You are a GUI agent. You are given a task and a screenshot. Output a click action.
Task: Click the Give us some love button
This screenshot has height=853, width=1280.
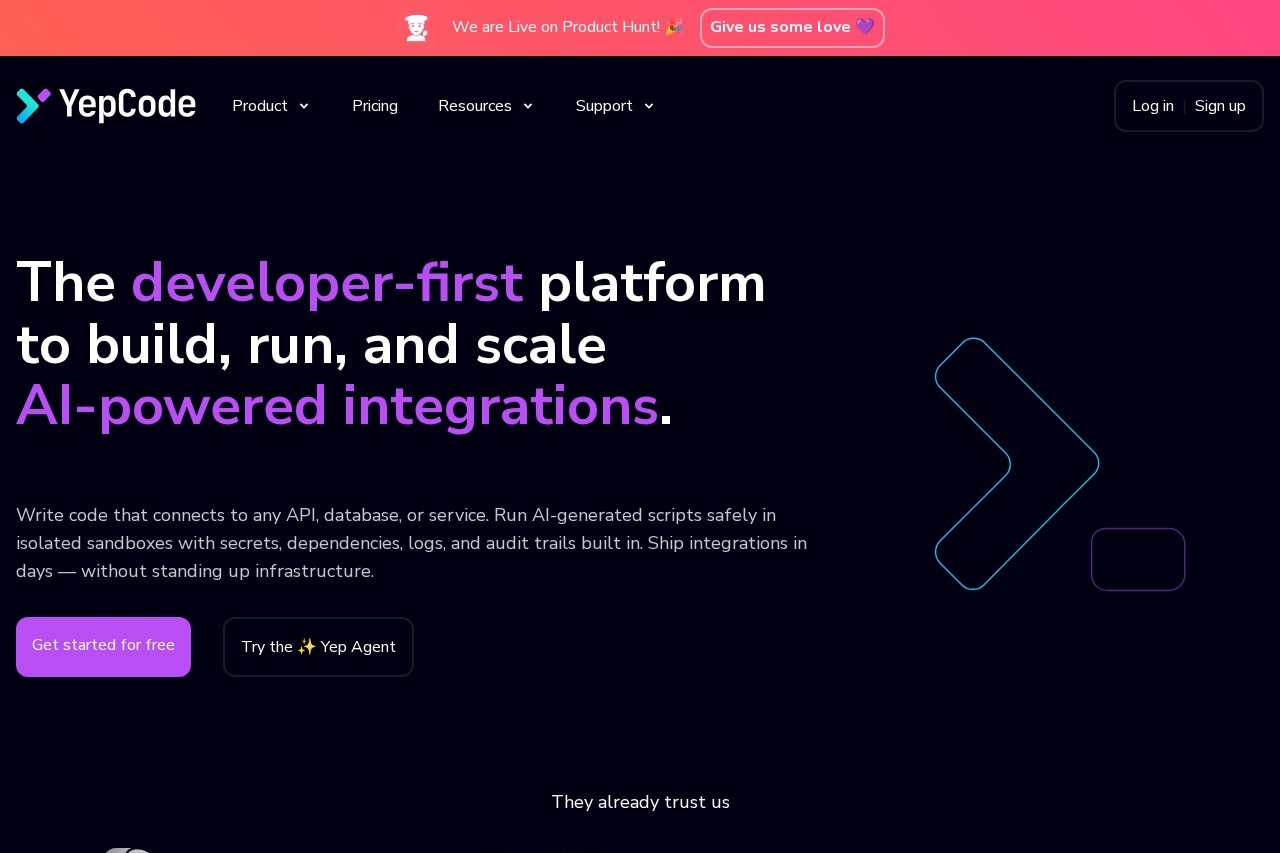(x=792, y=27)
